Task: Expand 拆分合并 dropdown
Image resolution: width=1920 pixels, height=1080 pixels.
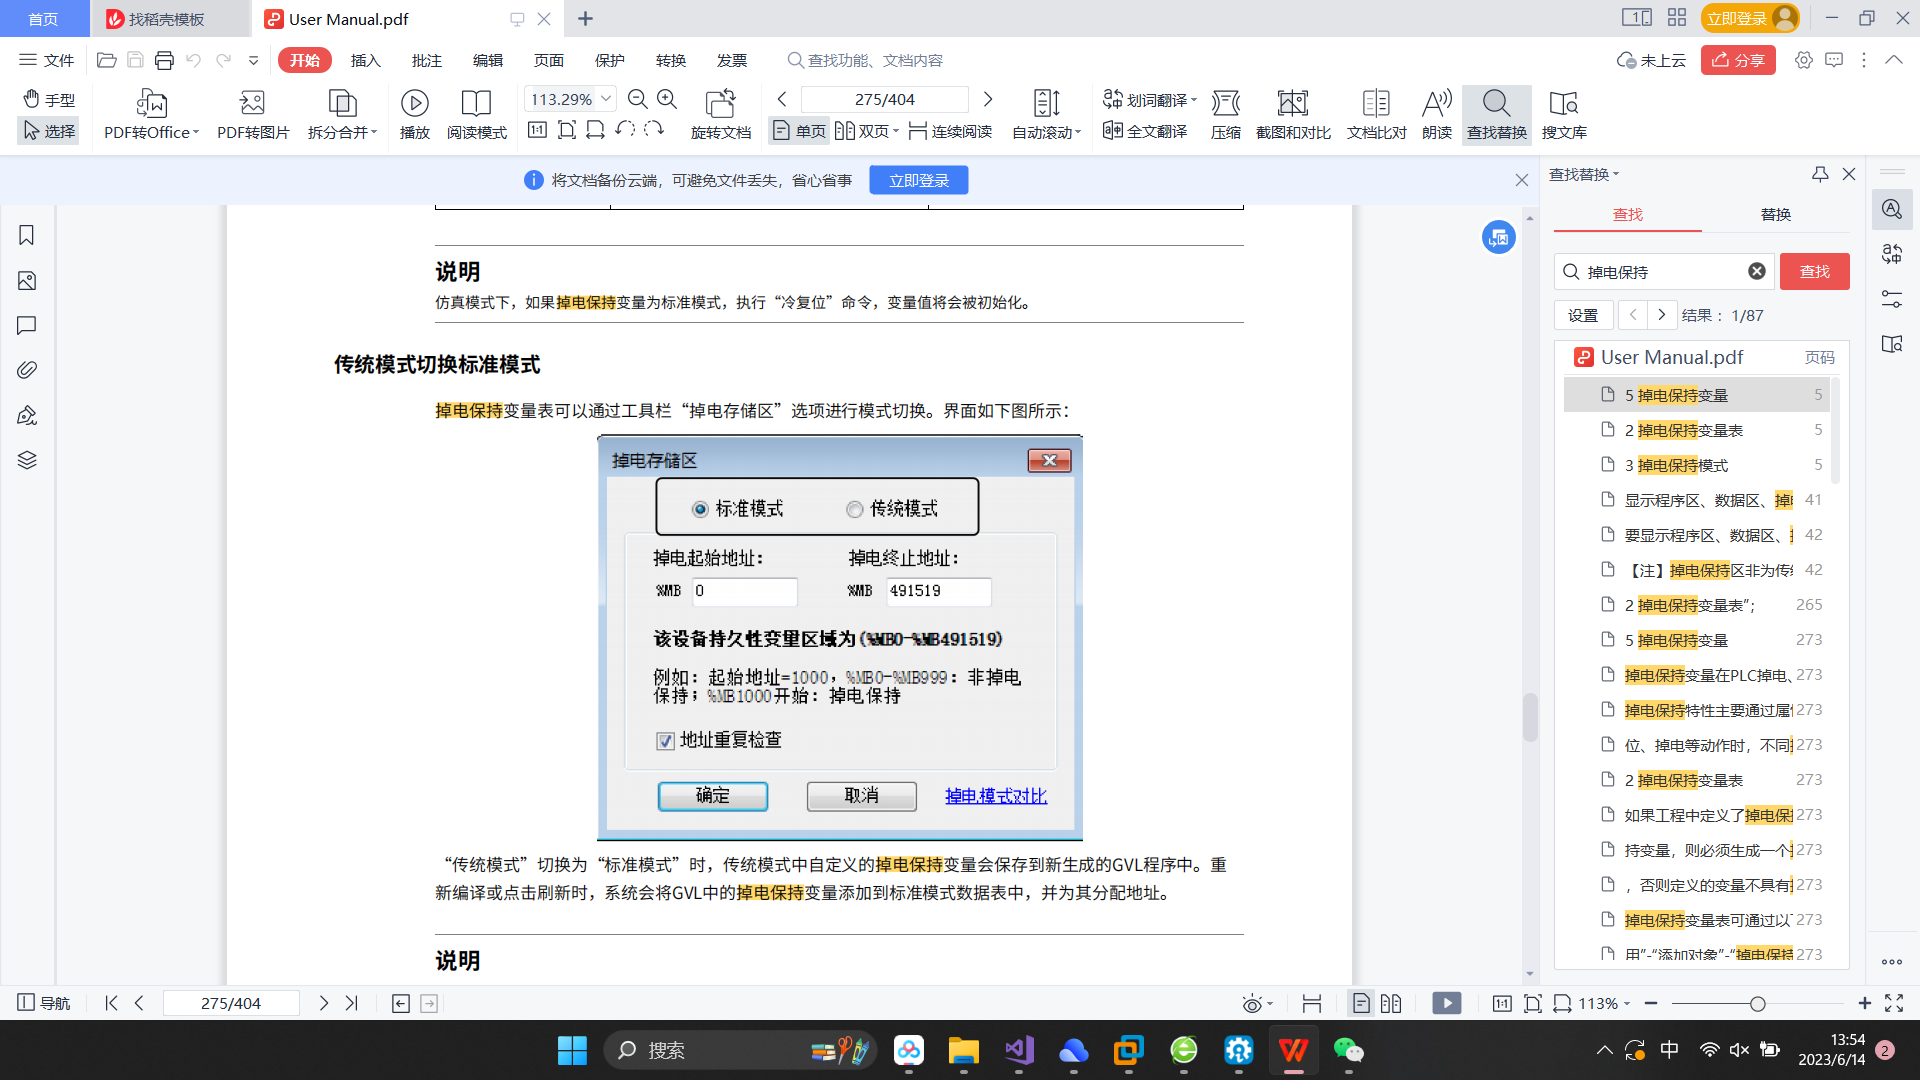Action: [x=374, y=132]
